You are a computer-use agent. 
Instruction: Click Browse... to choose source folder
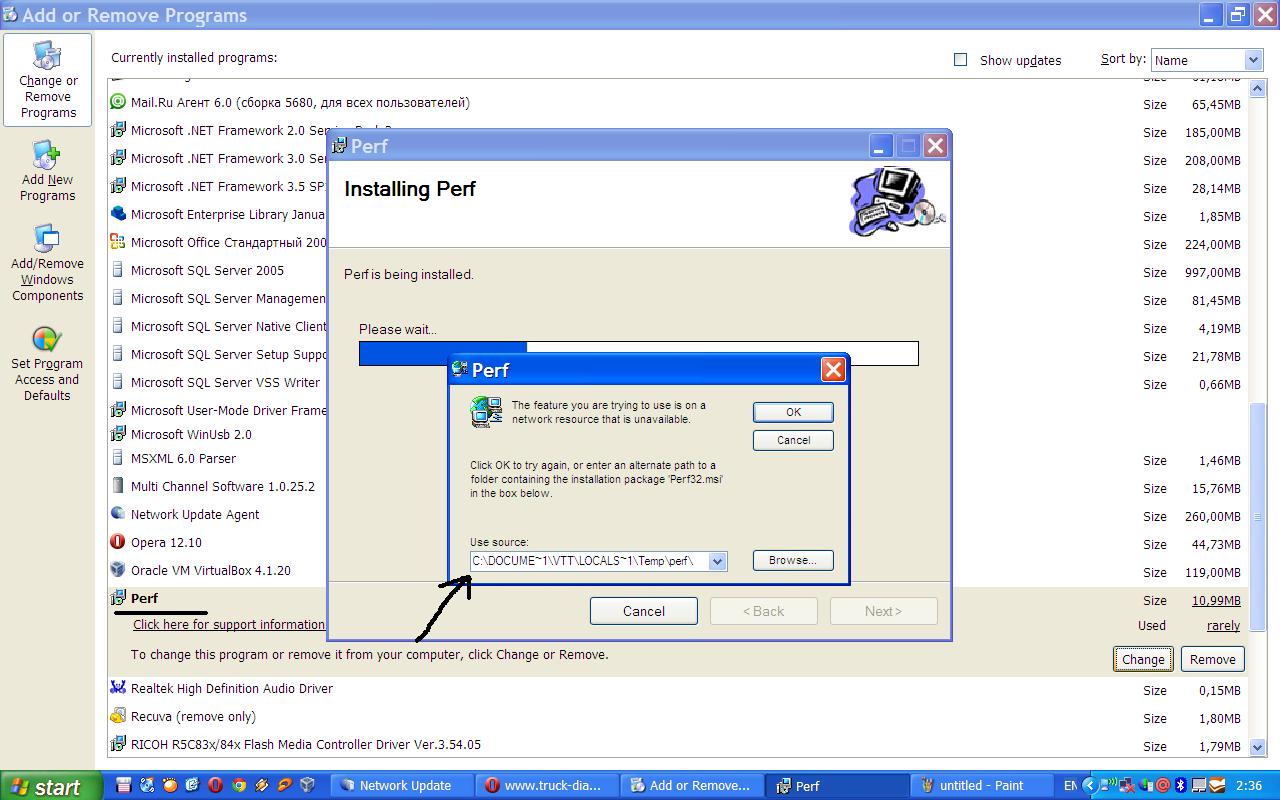793,560
